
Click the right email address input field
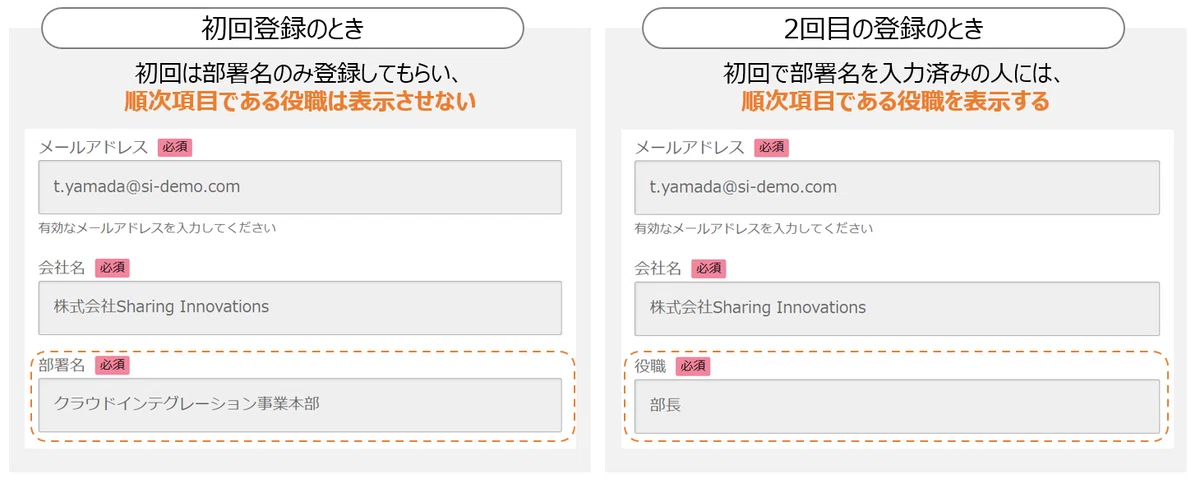tap(897, 187)
